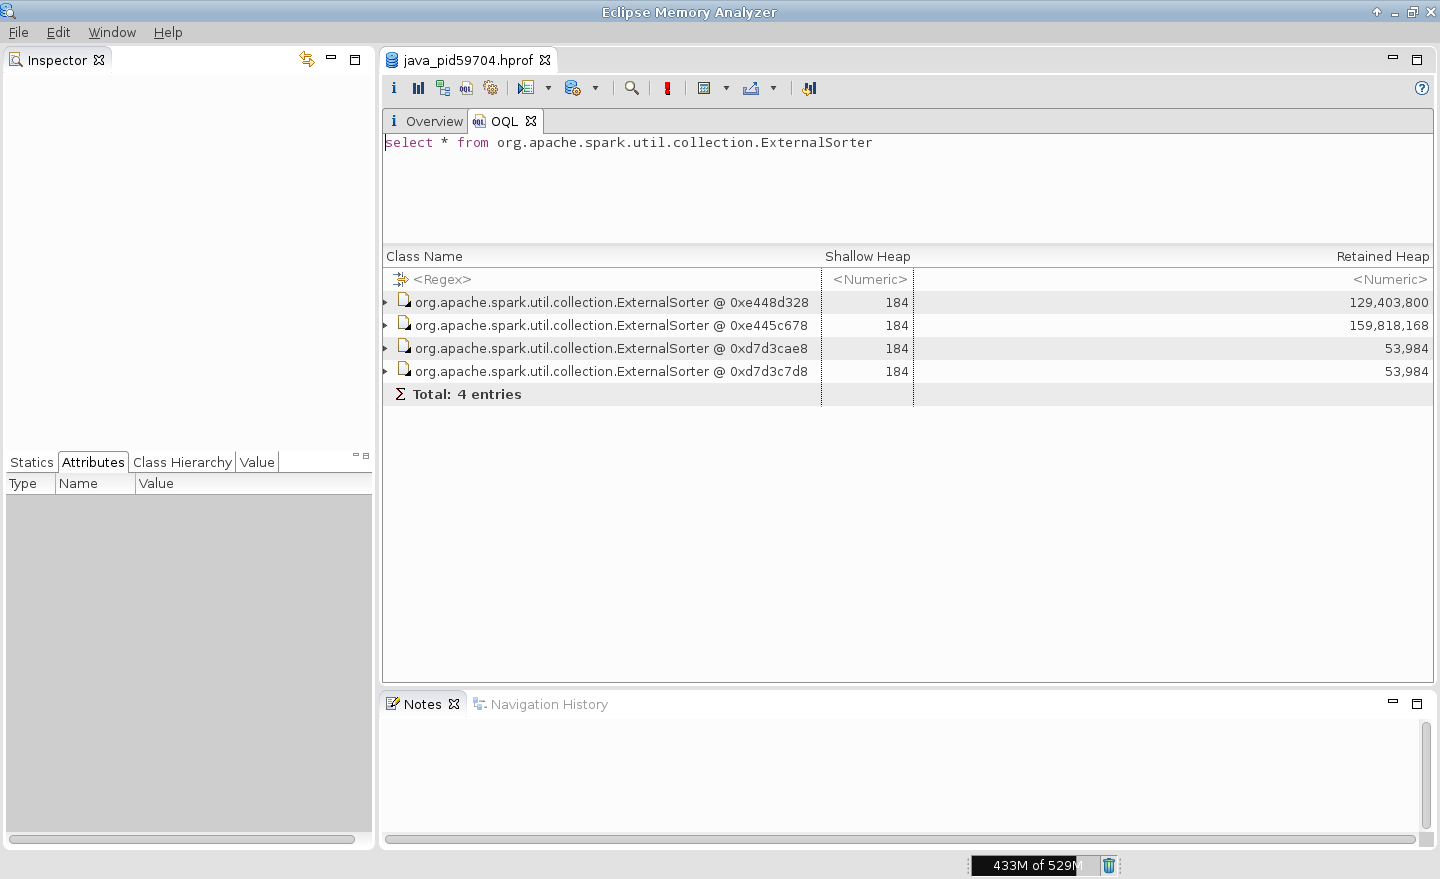
Task: Click the Help question mark icon
Action: pos(1422,88)
